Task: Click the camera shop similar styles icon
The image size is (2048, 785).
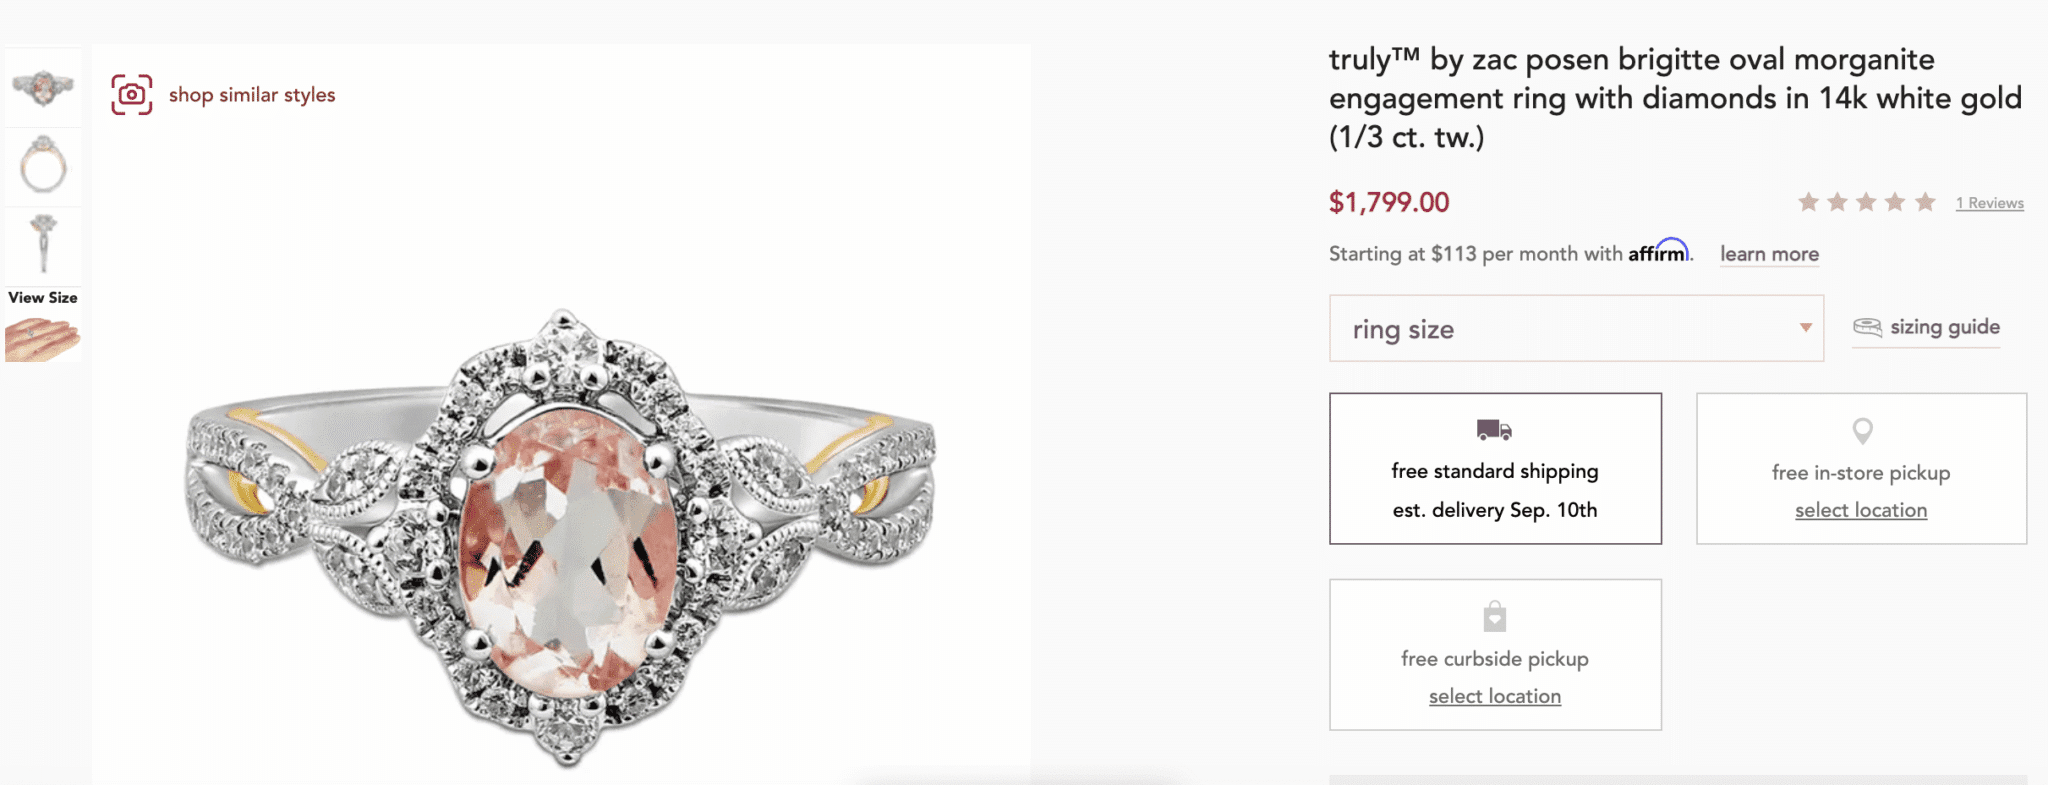Action: pos(132,95)
